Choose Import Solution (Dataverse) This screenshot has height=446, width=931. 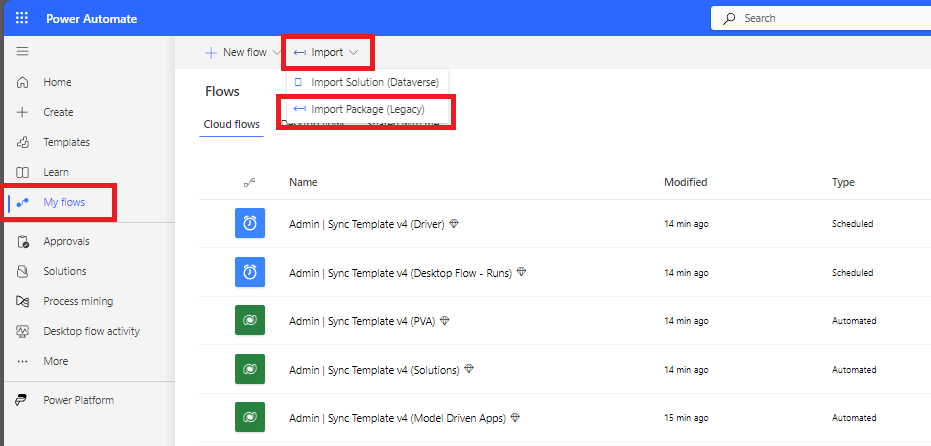click(368, 82)
